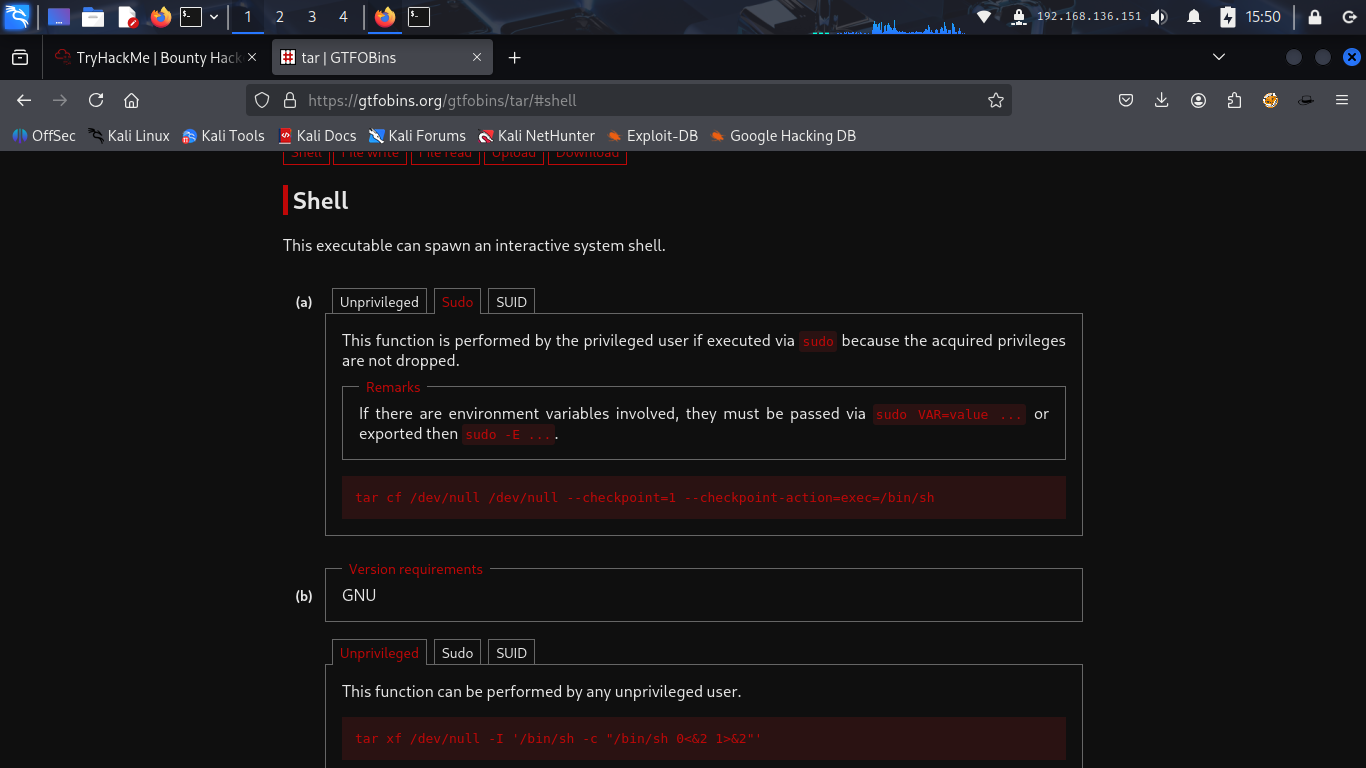Screen dimensions: 1366x768
Task: Select workspace 1 in the panel
Action: 248,17
